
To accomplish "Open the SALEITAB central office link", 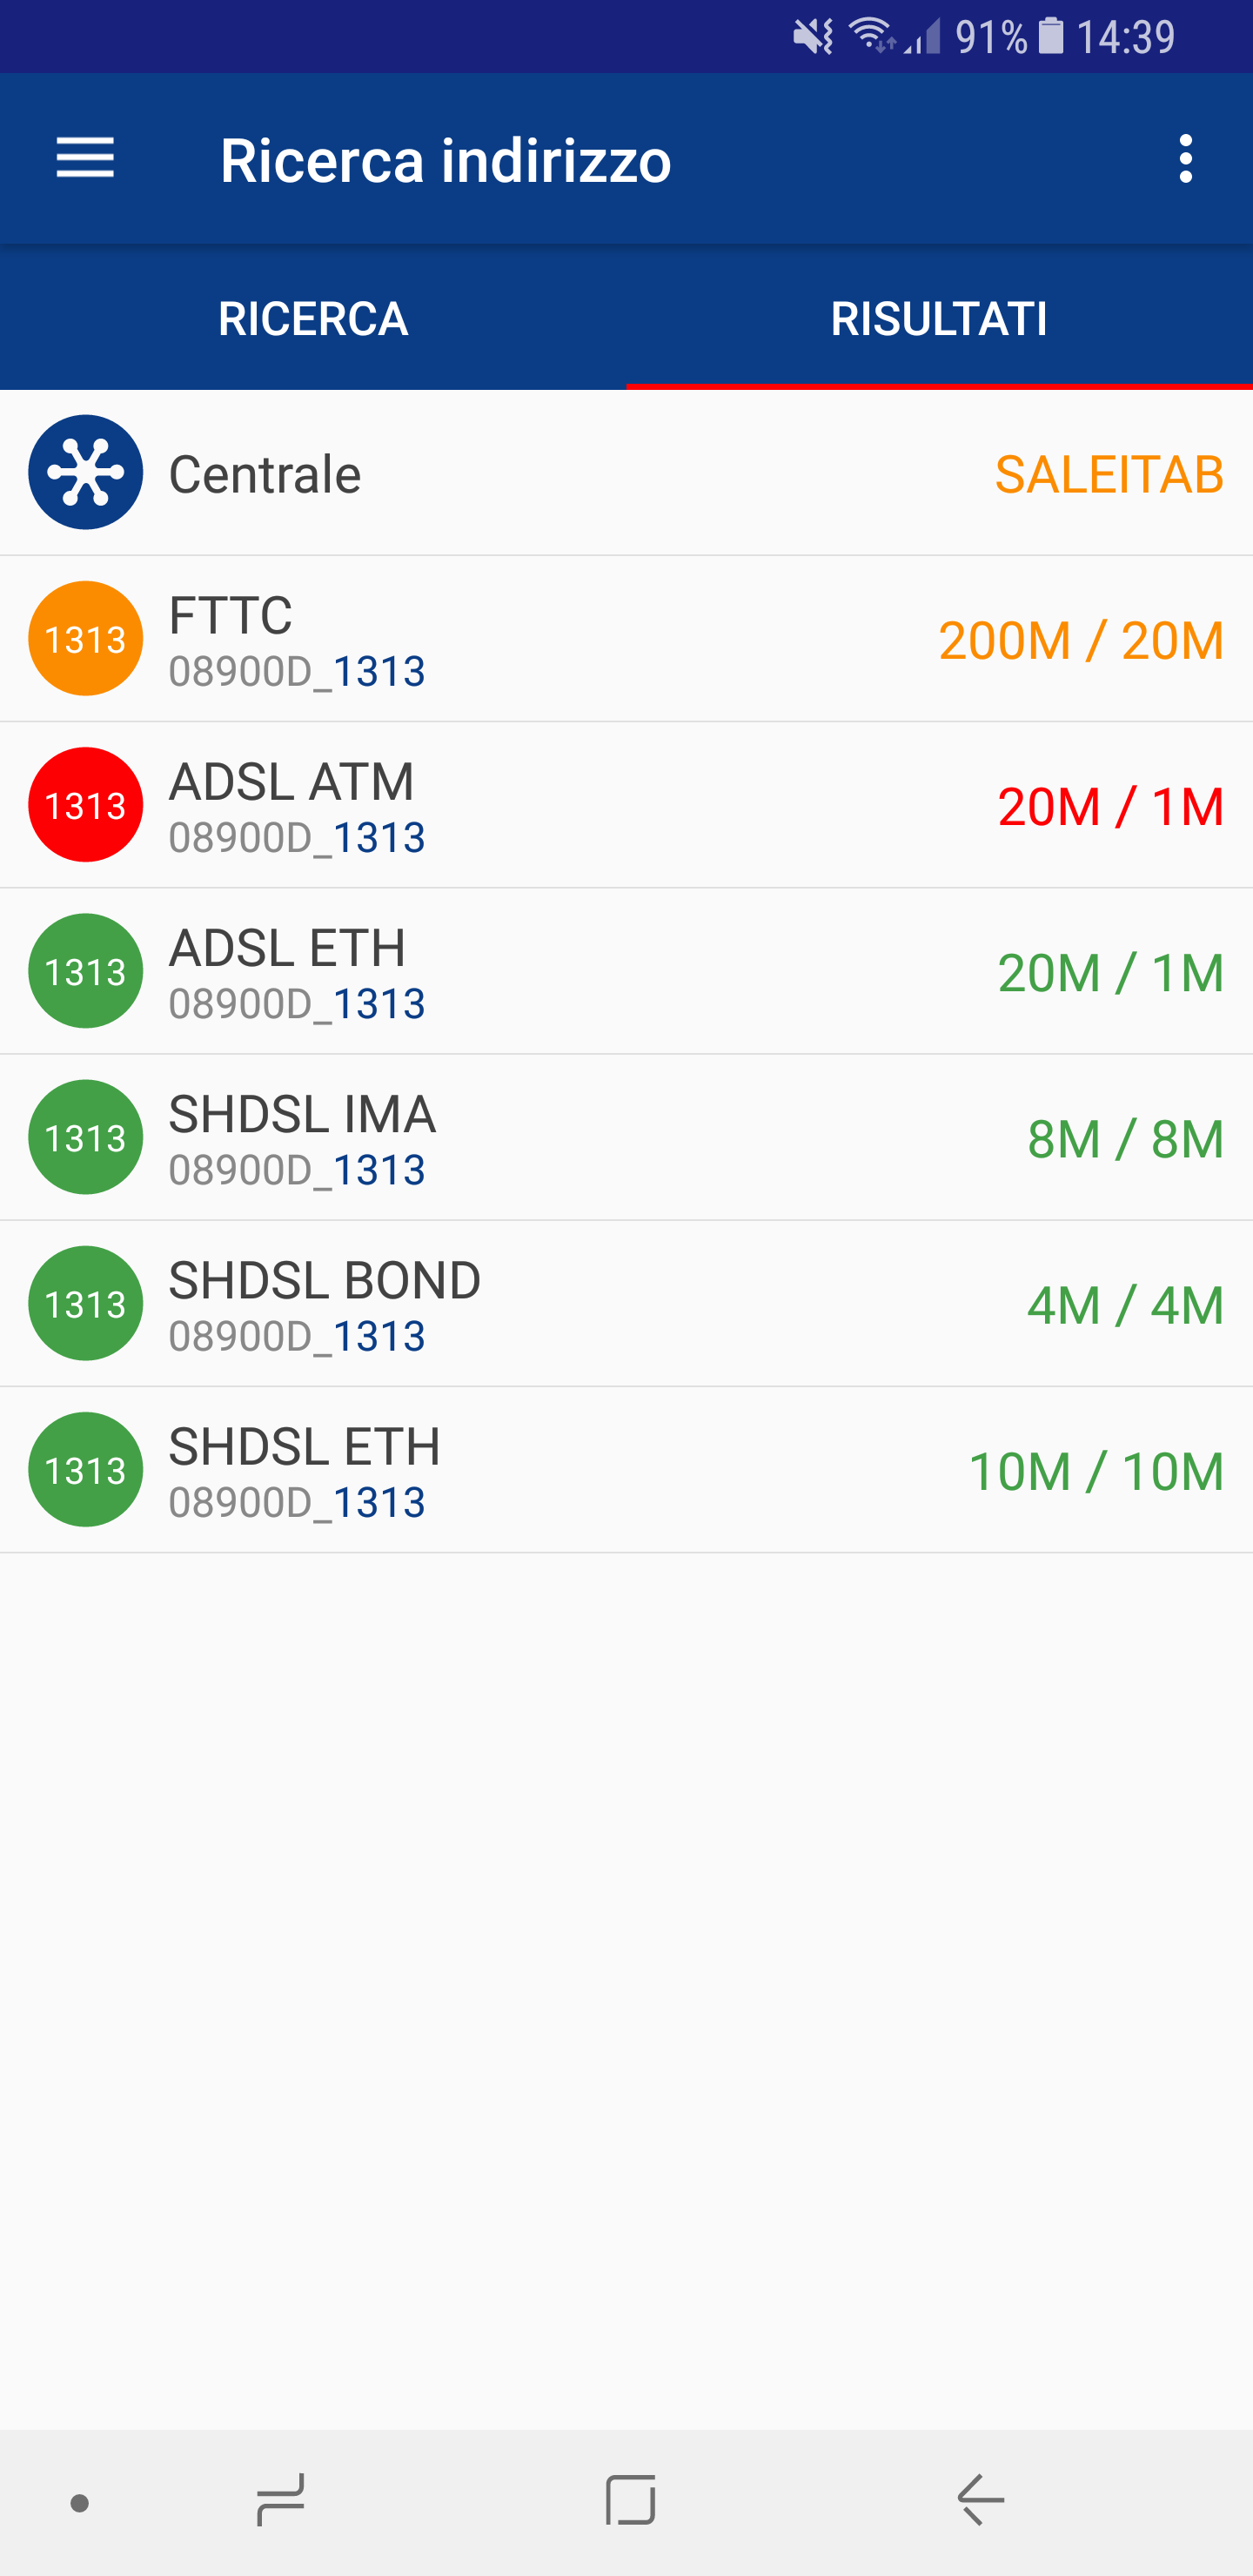I will 1109,474.
